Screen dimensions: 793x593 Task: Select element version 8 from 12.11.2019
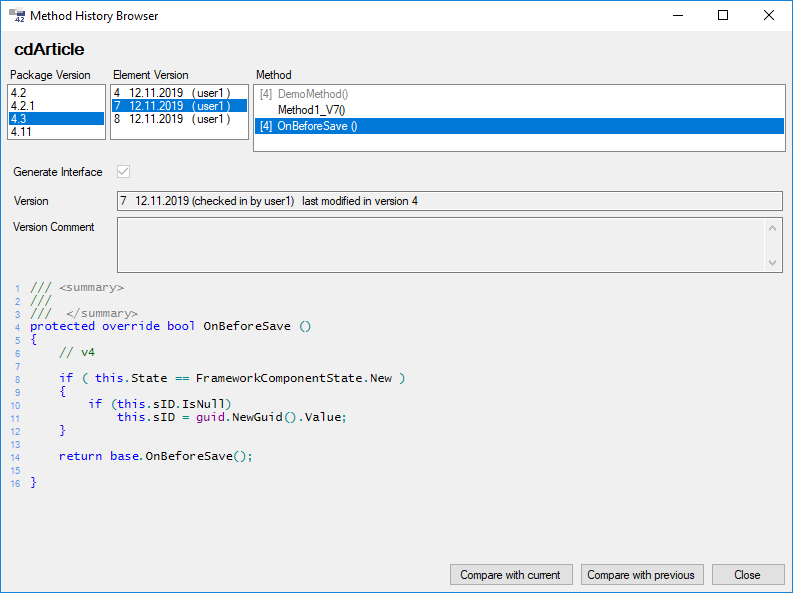179,119
